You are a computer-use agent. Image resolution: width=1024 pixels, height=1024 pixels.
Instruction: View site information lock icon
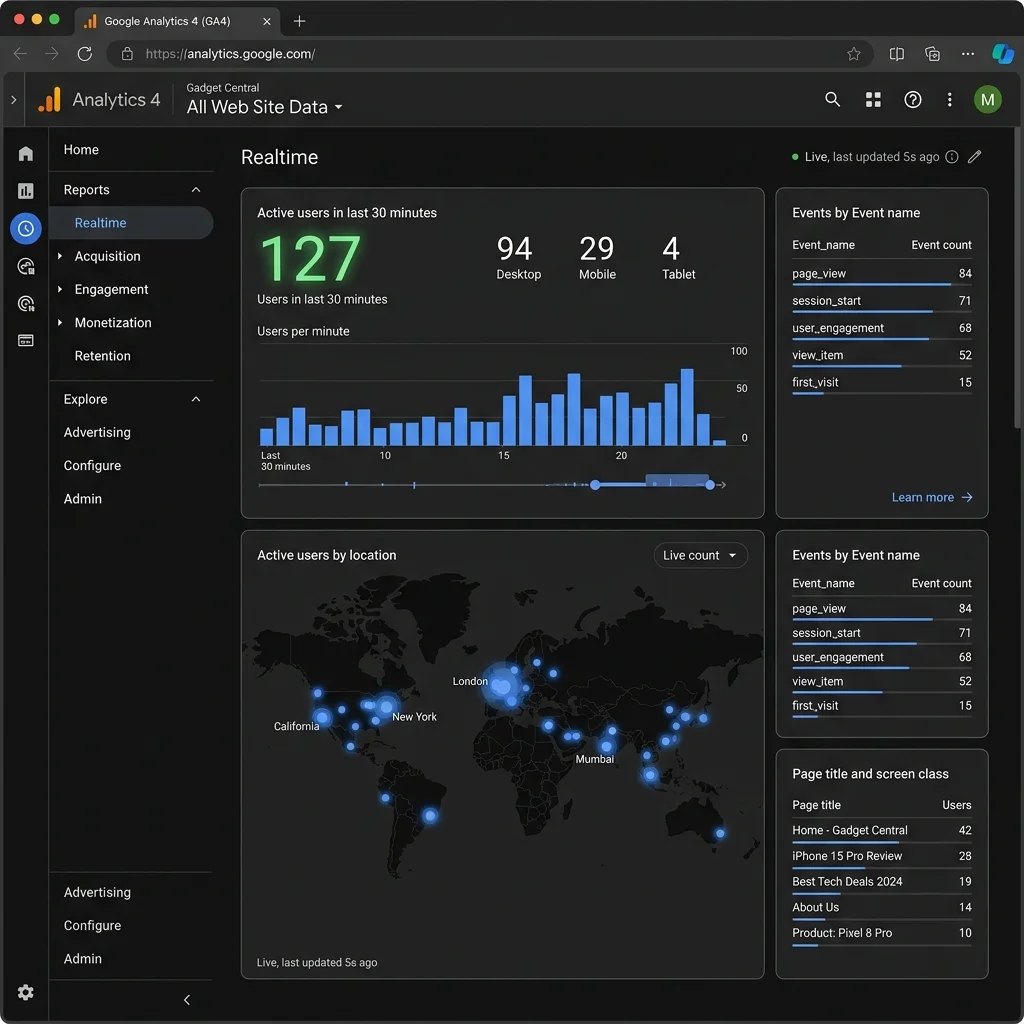127,54
